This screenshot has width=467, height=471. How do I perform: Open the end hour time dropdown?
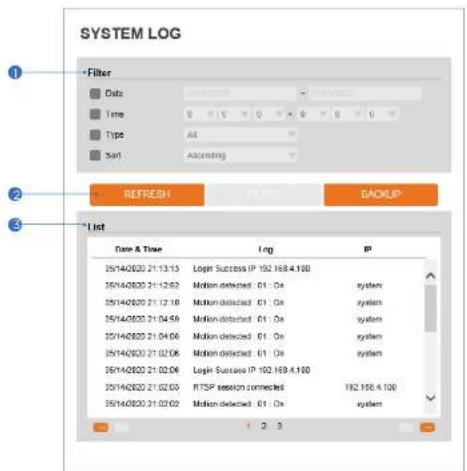click(312, 114)
